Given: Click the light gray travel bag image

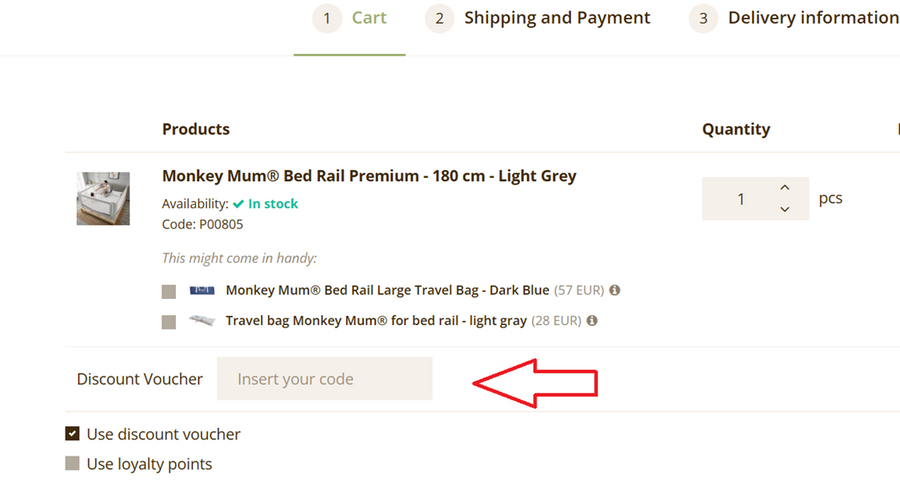Looking at the screenshot, I should coord(202,321).
